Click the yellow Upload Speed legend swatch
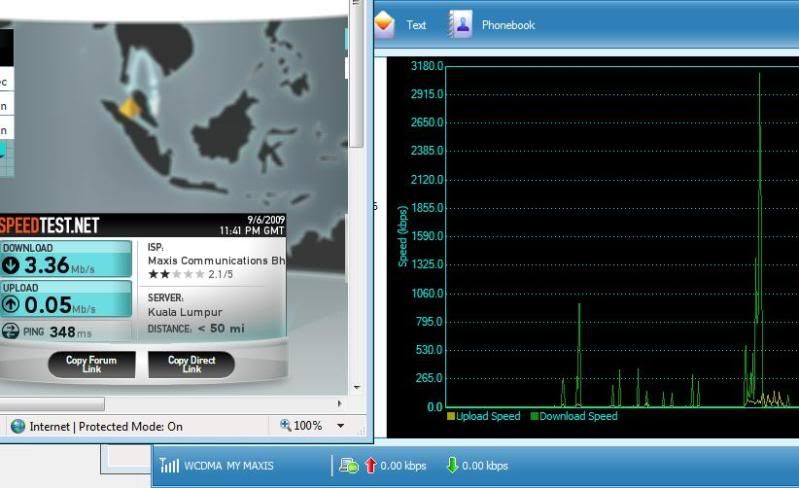799x488 pixels. (x=451, y=416)
